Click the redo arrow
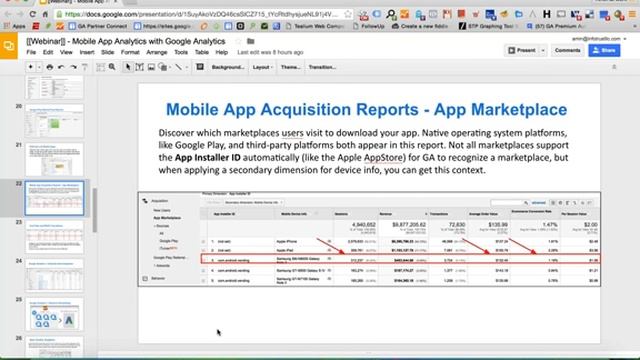The height and width of the screenshot is (360, 640). pyautogui.click(x=73, y=67)
